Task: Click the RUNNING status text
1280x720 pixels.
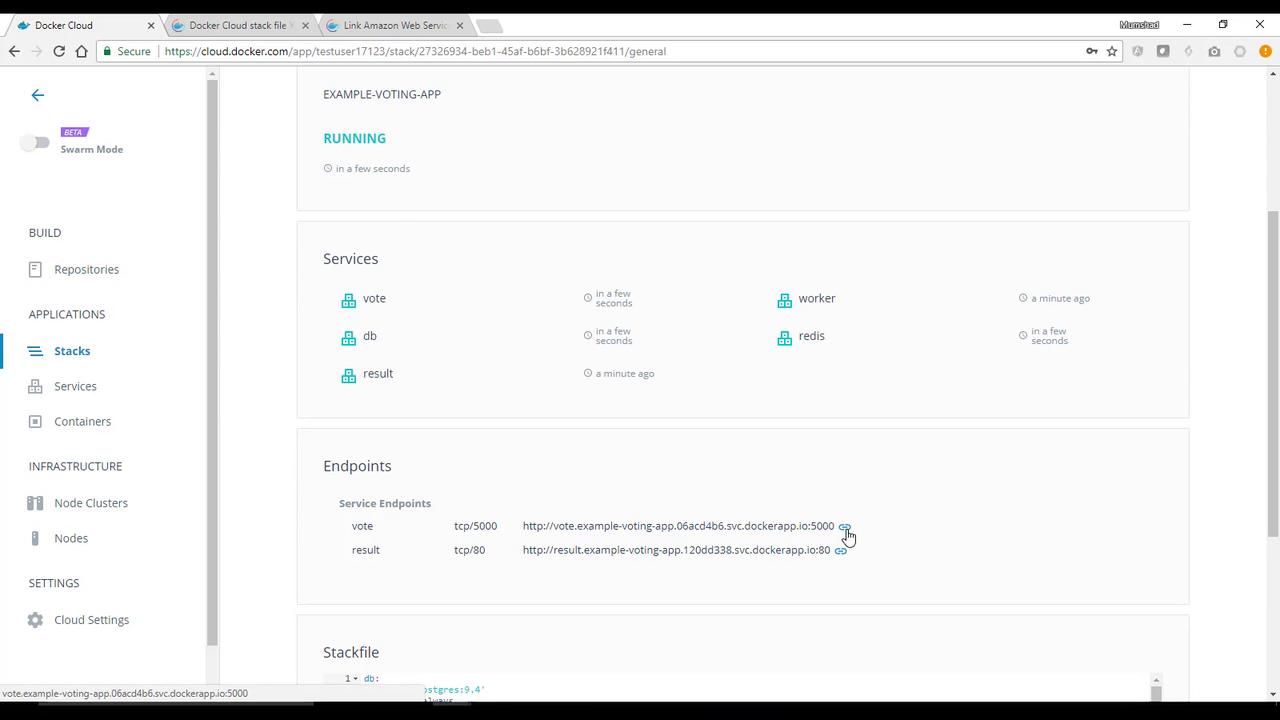Action: point(354,138)
